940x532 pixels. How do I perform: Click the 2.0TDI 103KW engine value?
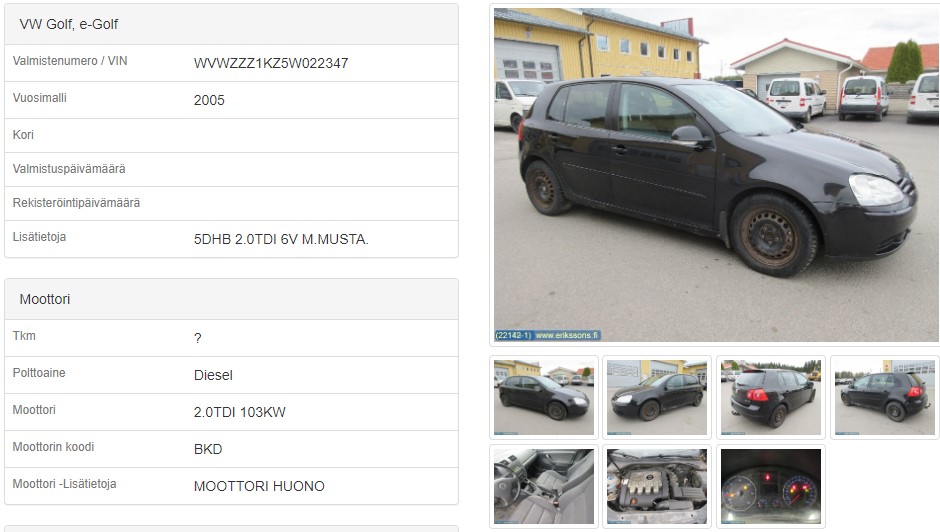click(240, 412)
